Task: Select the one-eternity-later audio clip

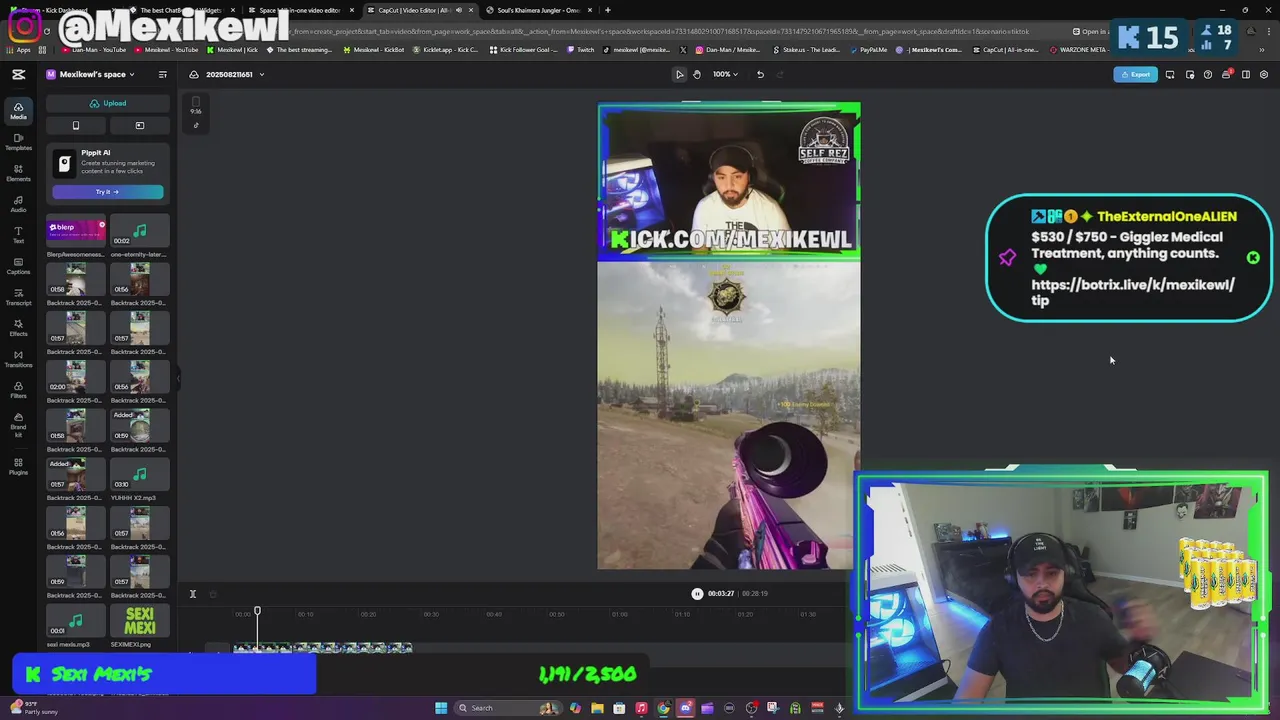Action: coord(139,233)
